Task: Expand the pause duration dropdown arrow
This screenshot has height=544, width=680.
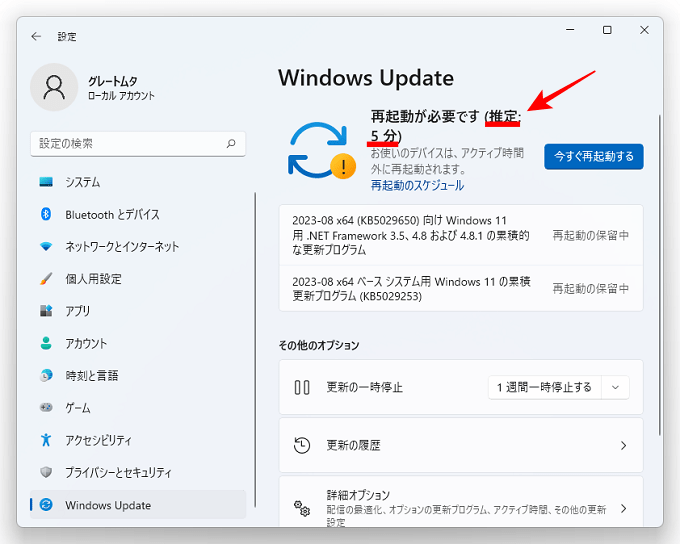Action: [x=615, y=387]
